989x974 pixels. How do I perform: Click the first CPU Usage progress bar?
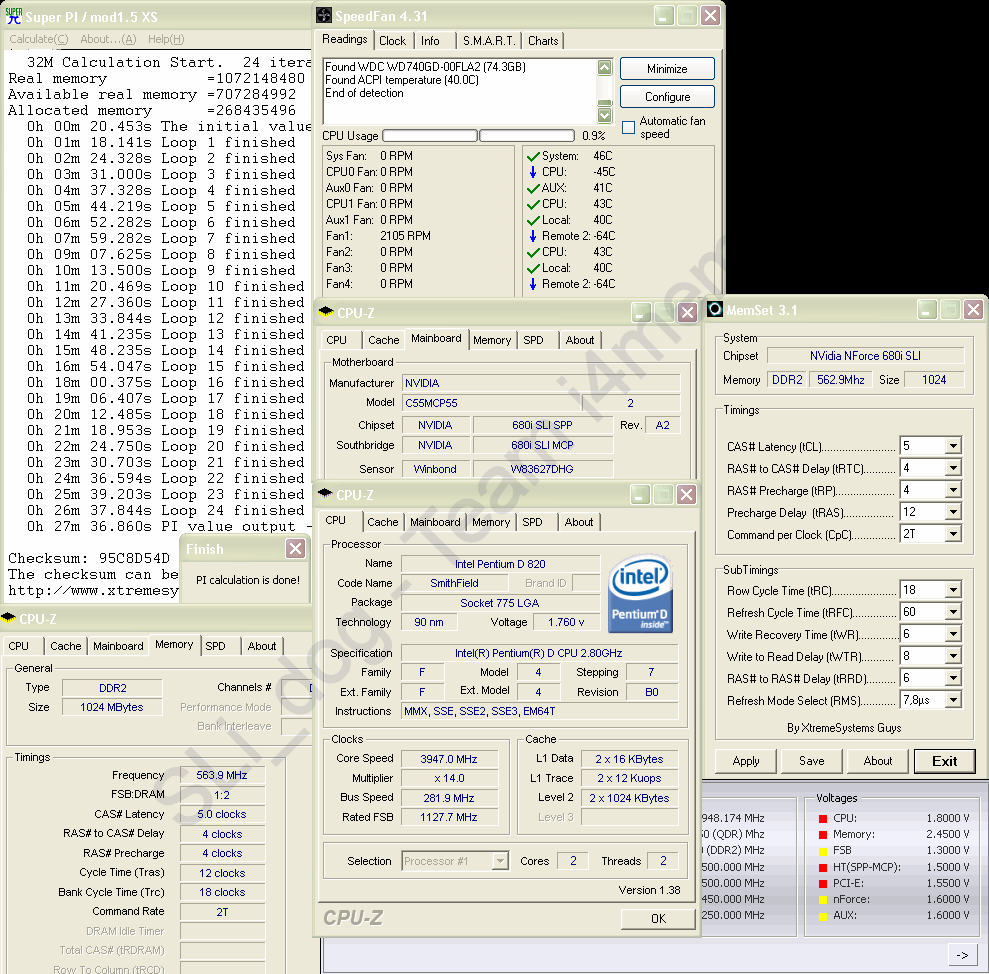[x=430, y=136]
